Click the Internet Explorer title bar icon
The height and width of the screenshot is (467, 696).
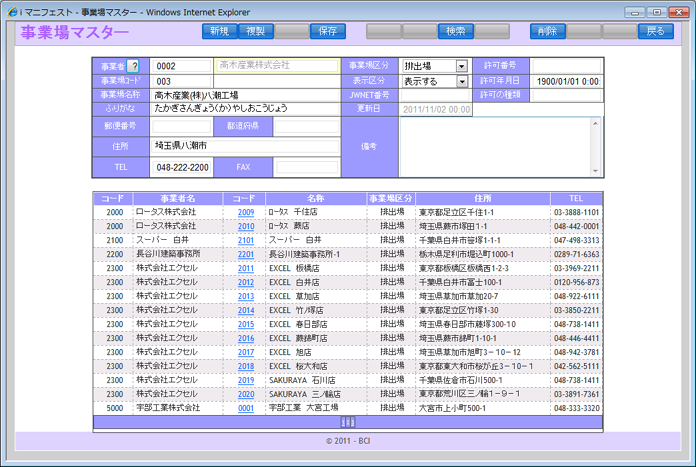pos(12,12)
